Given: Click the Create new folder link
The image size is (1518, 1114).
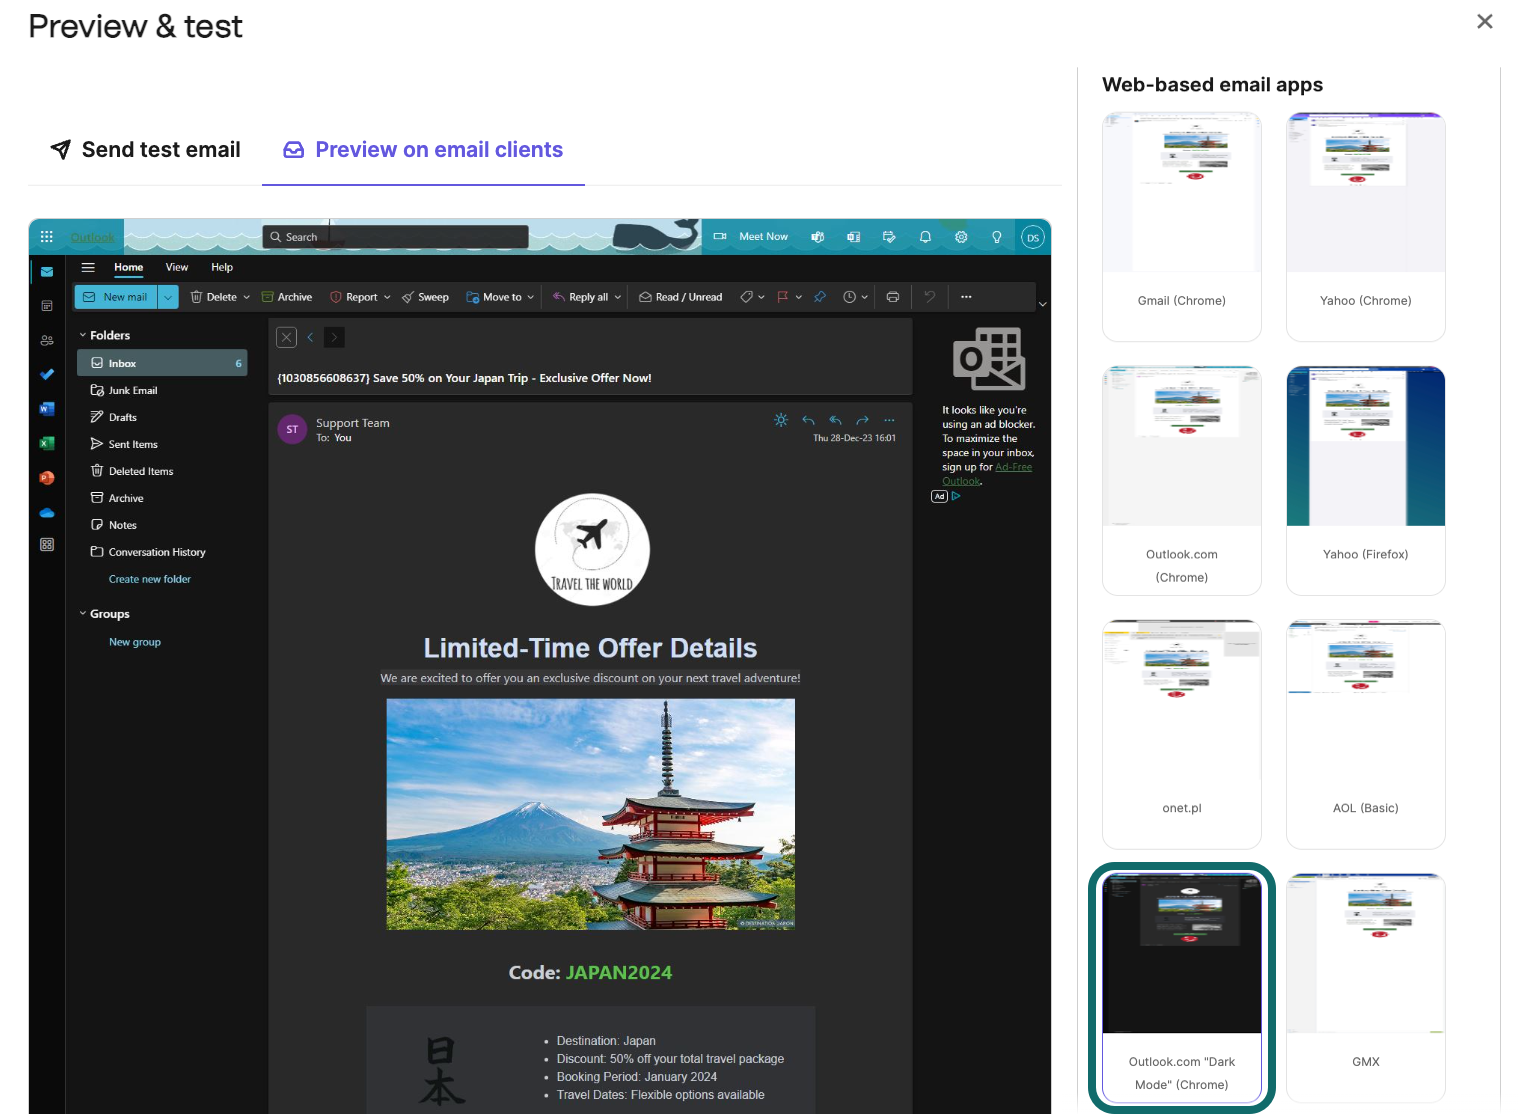Looking at the screenshot, I should pos(149,578).
